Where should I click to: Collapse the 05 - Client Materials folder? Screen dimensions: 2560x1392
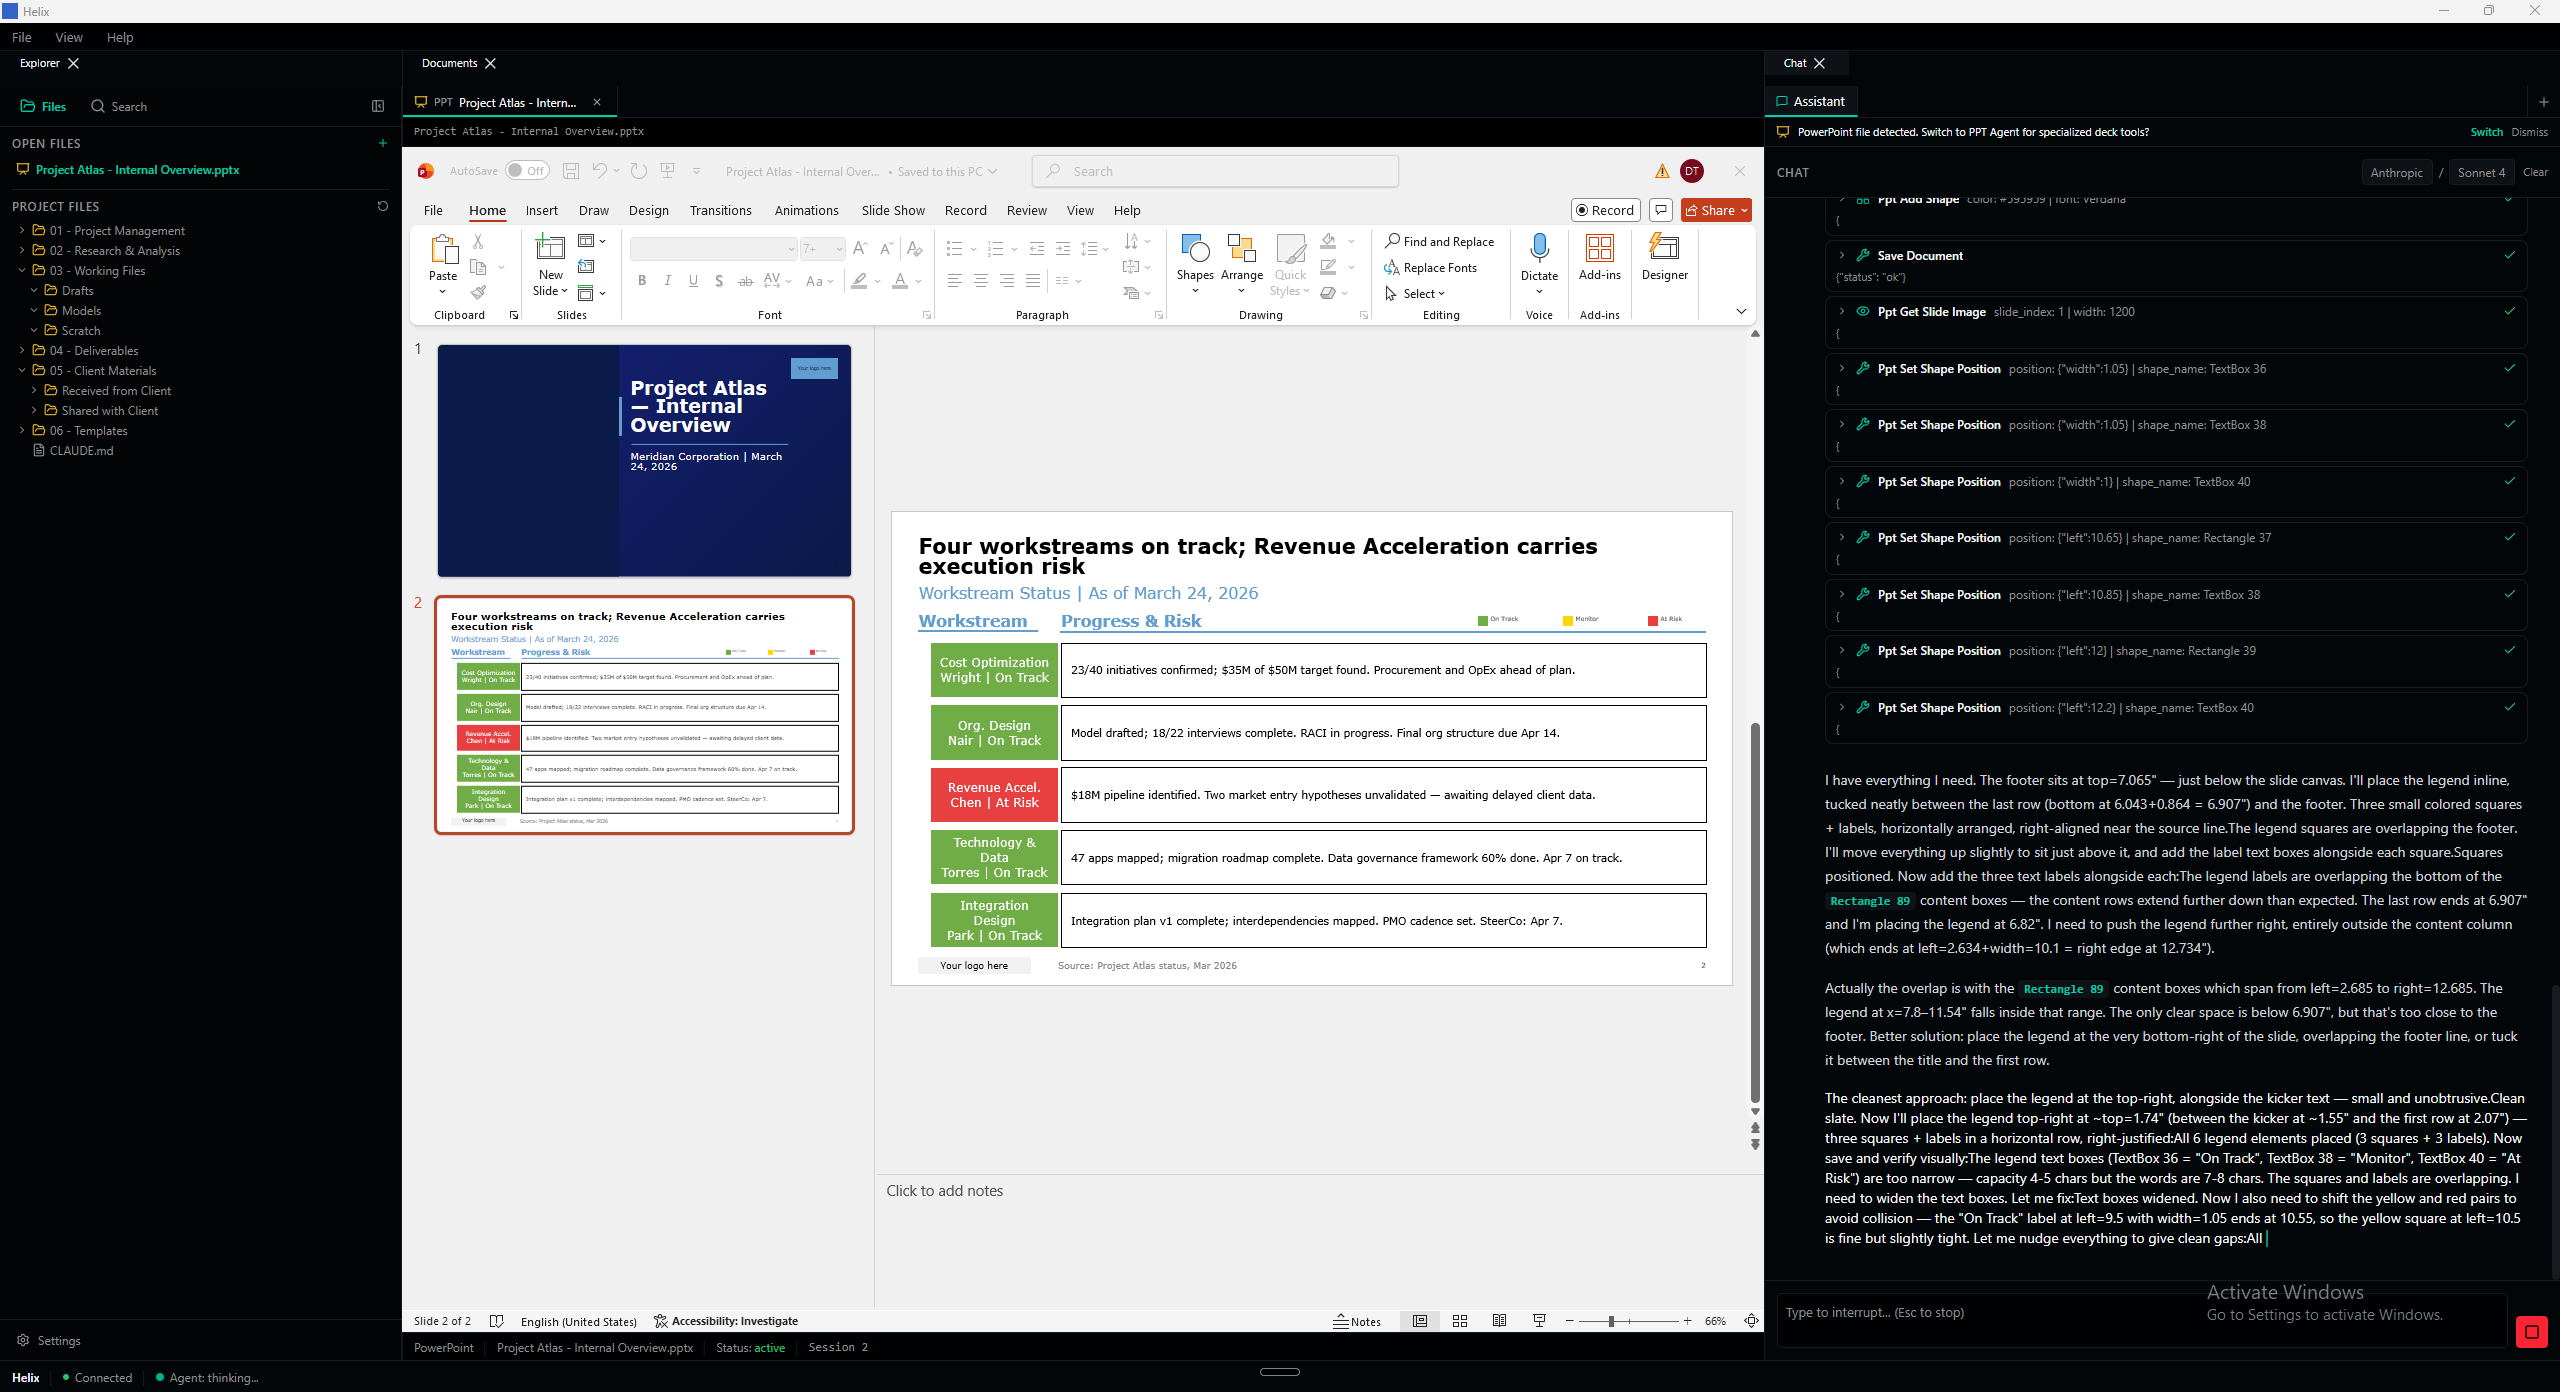[x=22, y=370]
